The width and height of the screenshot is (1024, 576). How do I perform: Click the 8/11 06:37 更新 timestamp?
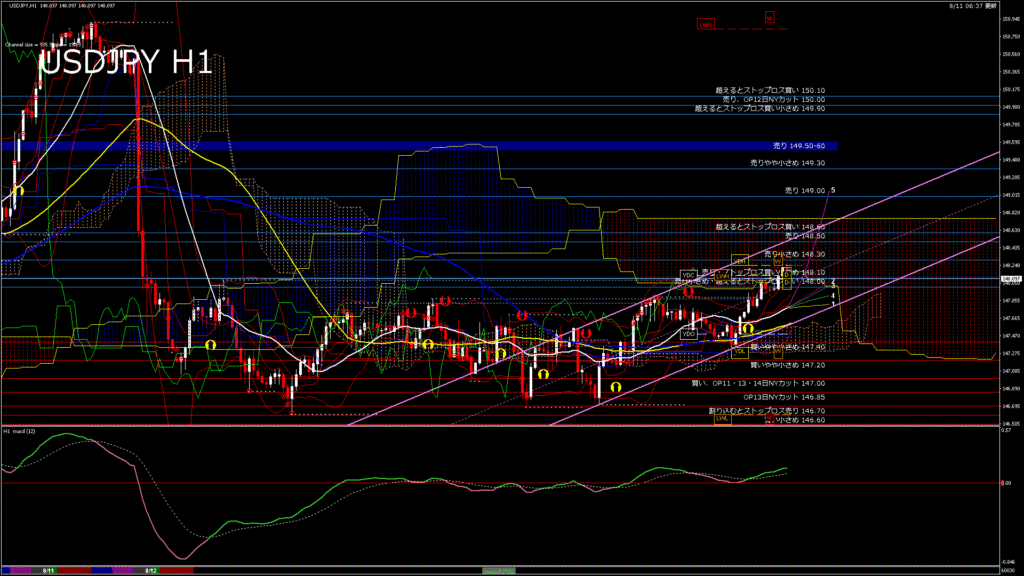point(975,6)
